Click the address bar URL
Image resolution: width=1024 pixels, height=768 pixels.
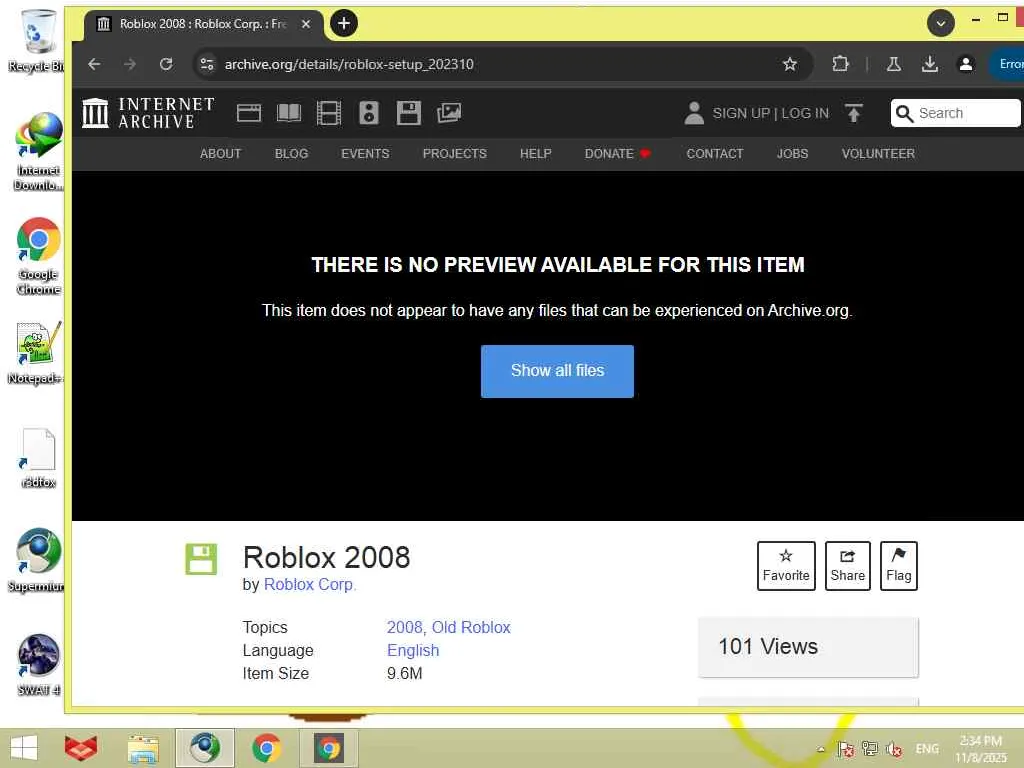pyautogui.click(x=349, y=64)
